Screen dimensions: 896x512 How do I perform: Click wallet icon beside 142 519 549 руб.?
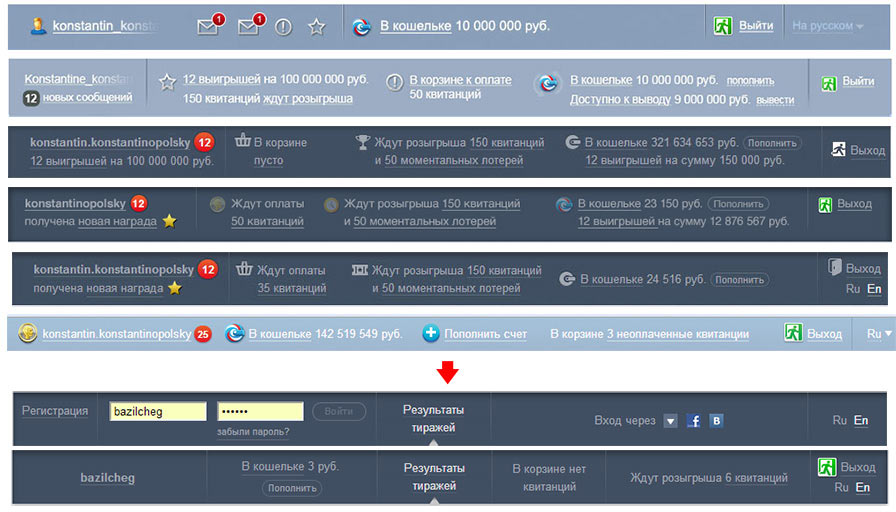[234, 333]
